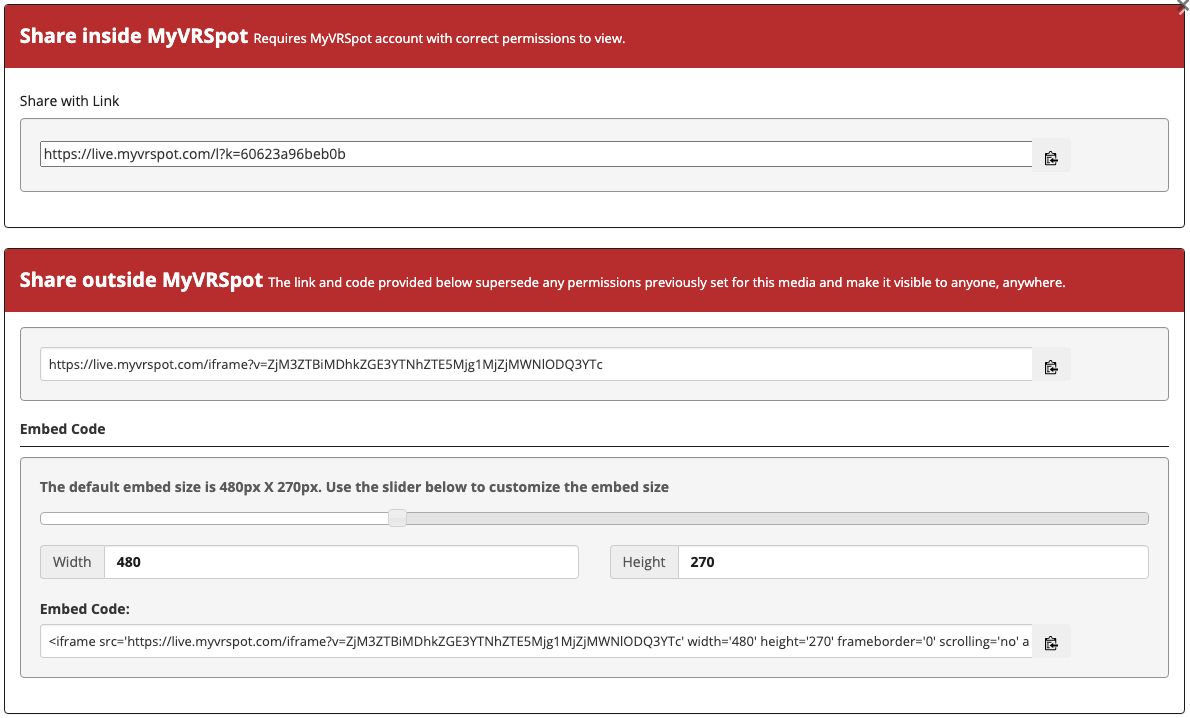Click the 'Requires MyVRSpot account' notice
The height and width of the screenshot is (718, 1190).
coord(439,39)
